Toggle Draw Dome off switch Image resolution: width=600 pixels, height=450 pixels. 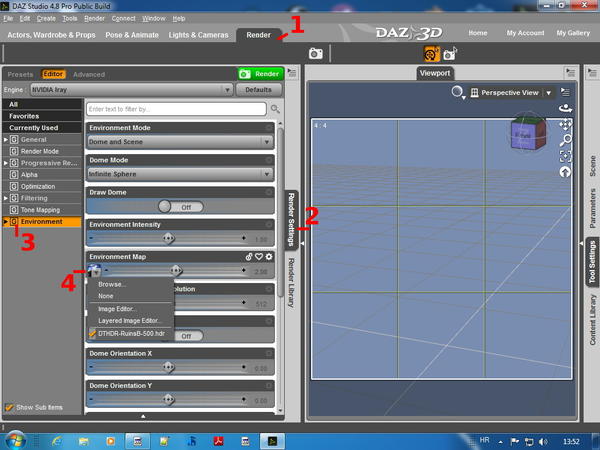[x=181, y=207]
